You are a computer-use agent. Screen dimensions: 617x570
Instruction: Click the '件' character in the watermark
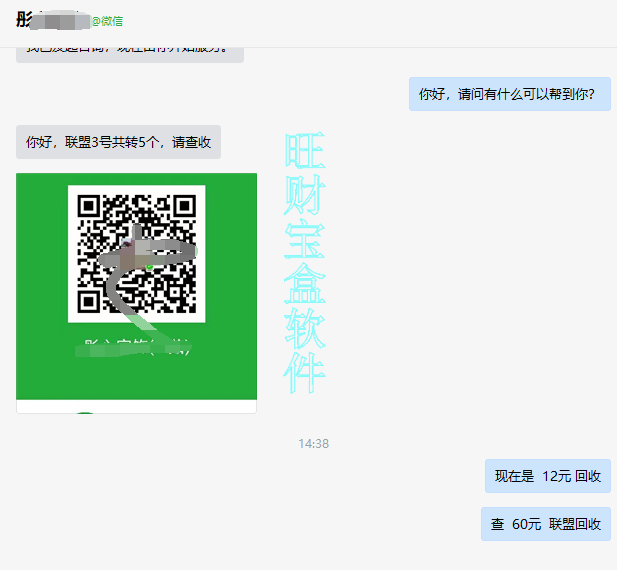tap(304, 374)
